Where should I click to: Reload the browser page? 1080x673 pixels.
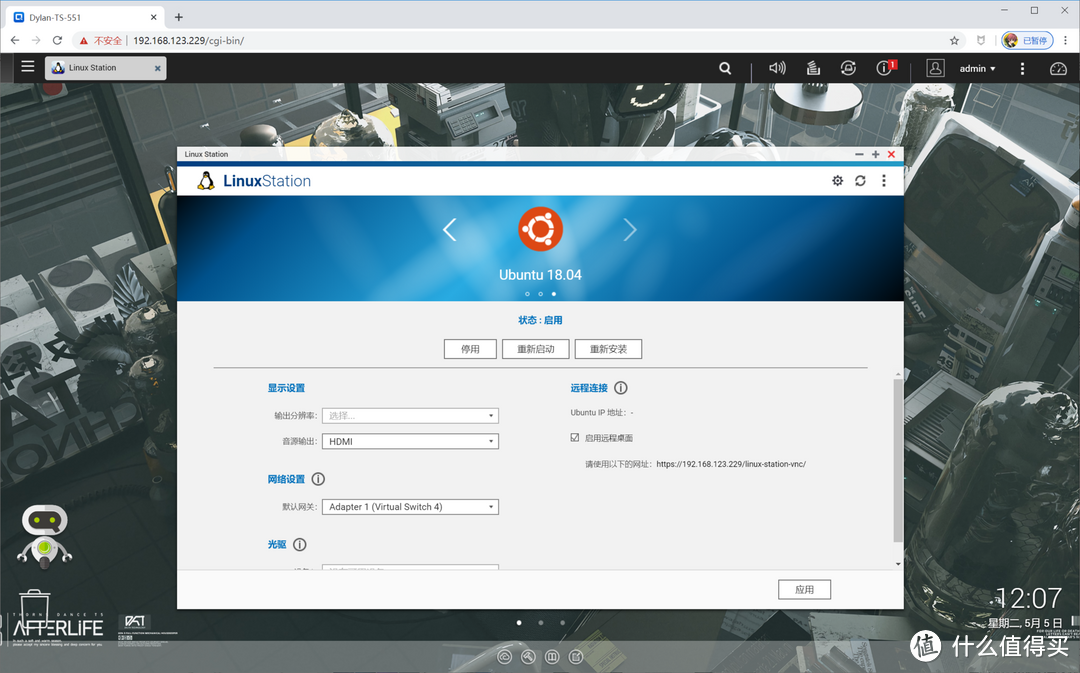57,41
